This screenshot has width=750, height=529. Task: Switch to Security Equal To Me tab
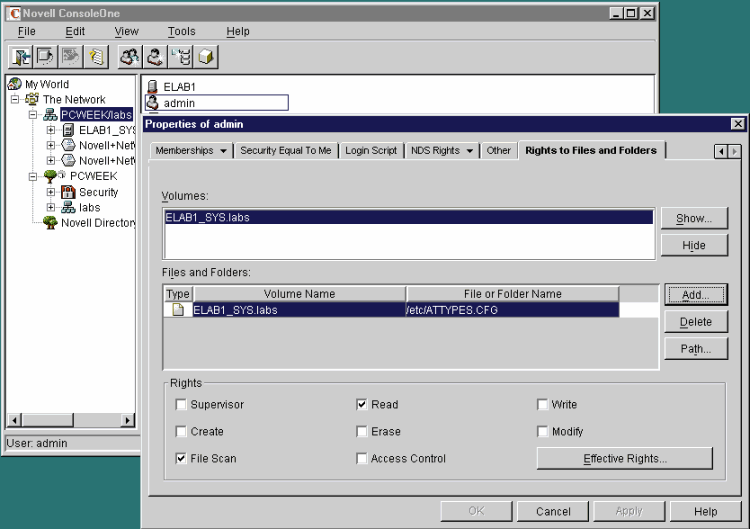(x=286, y=151)
